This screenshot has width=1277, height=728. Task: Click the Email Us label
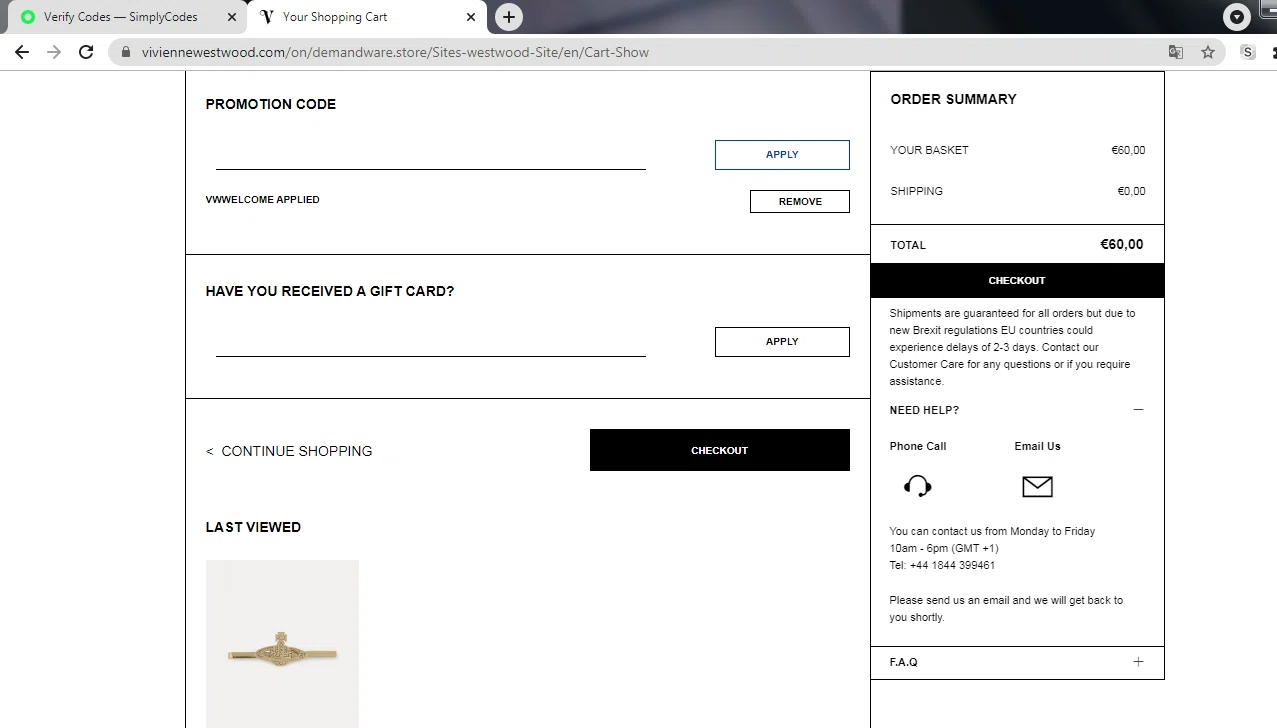(x=1037, y=446)
